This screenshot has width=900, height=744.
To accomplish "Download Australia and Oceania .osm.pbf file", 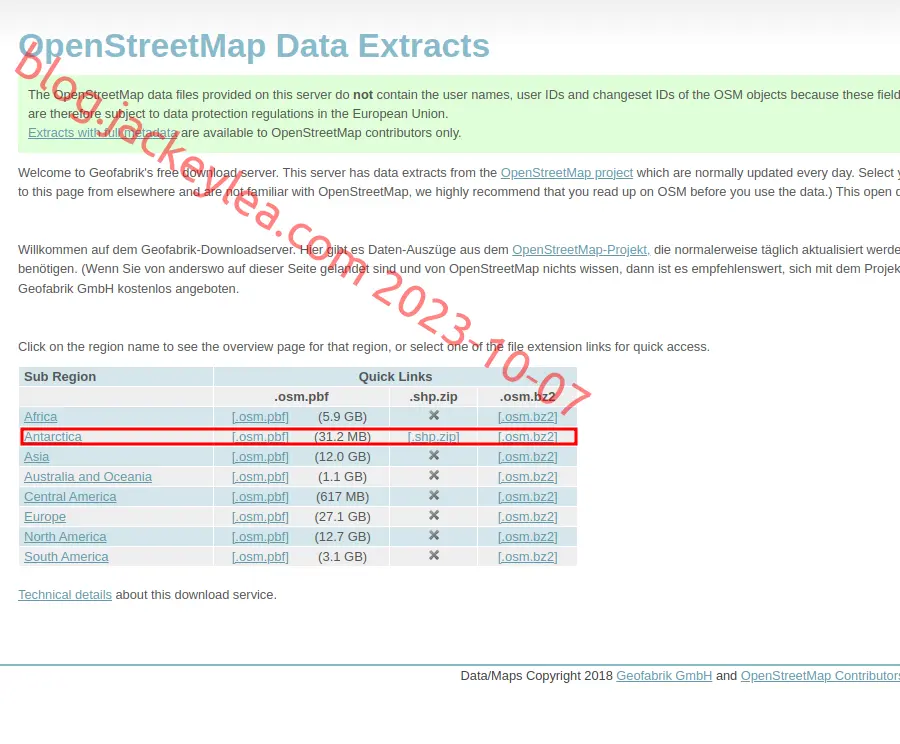I will tap(260, 477).
